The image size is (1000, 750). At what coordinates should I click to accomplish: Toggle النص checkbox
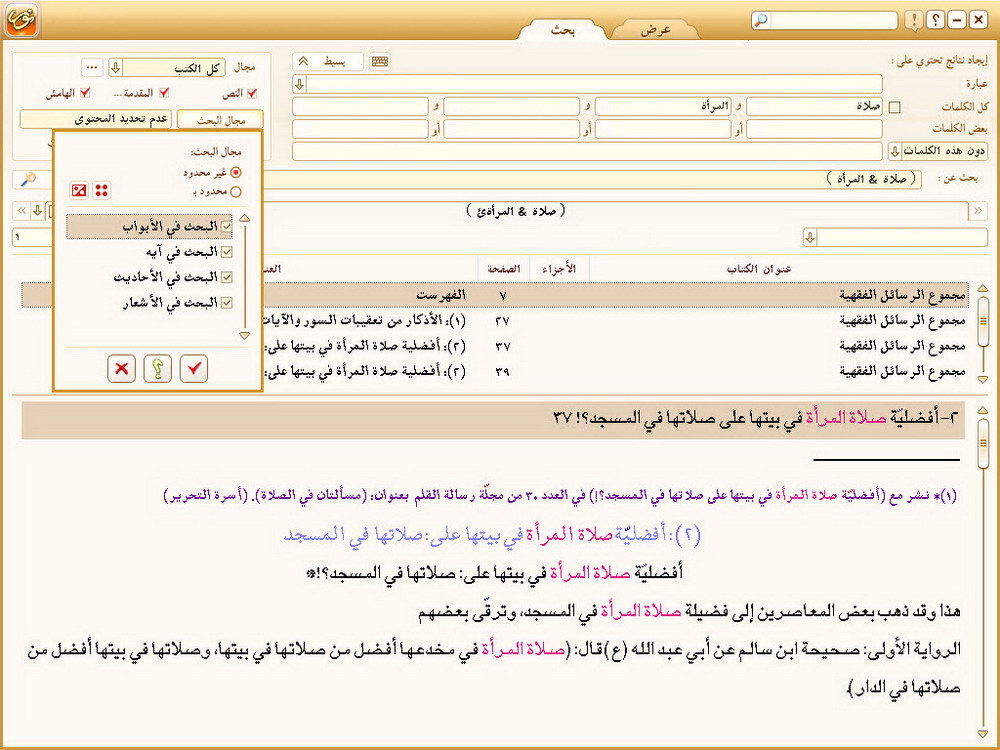pos(252,94)
